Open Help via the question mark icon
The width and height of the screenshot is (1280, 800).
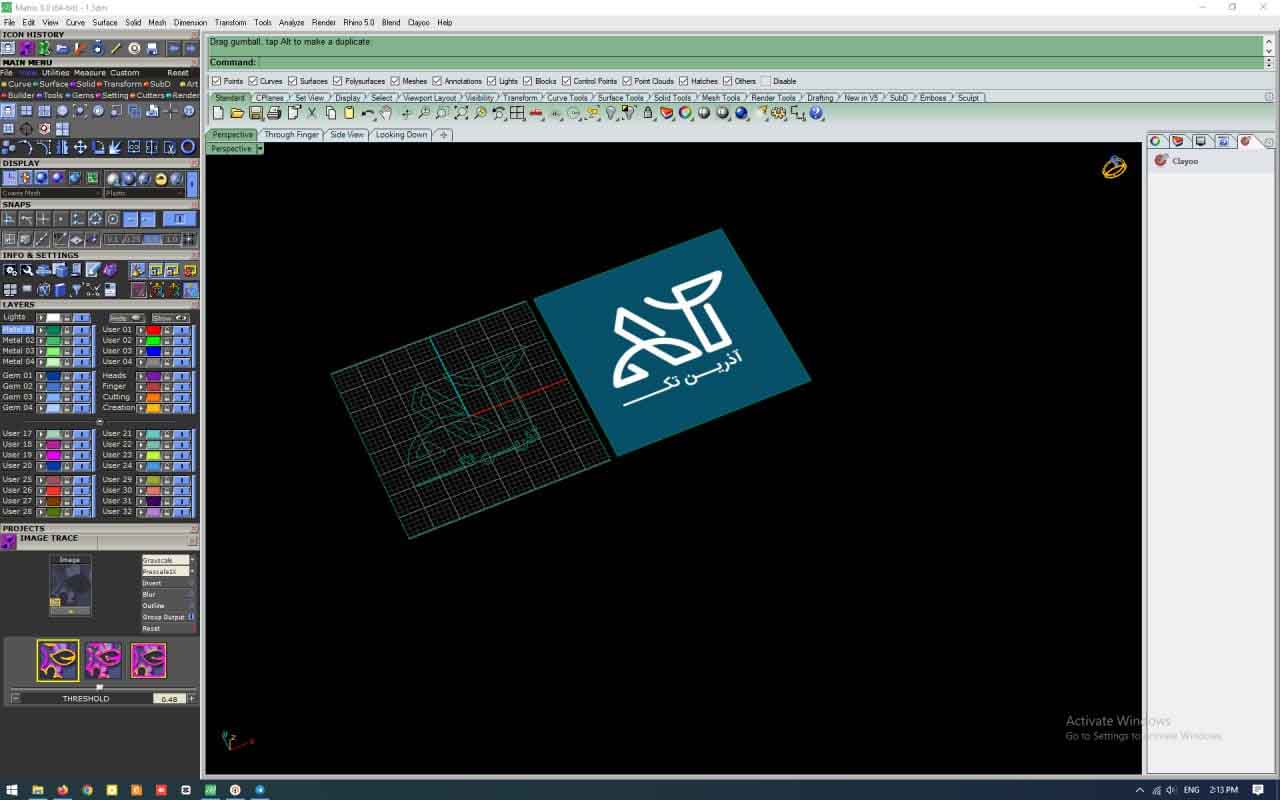[x=817, y=114]
